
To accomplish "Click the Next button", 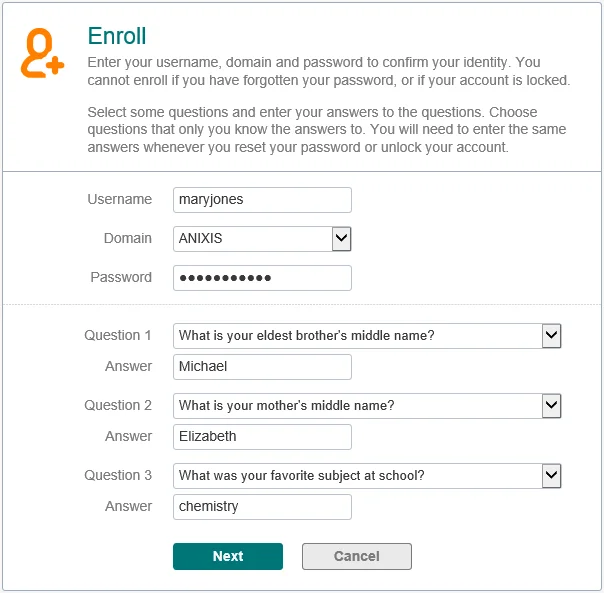I will click(228, 556).
